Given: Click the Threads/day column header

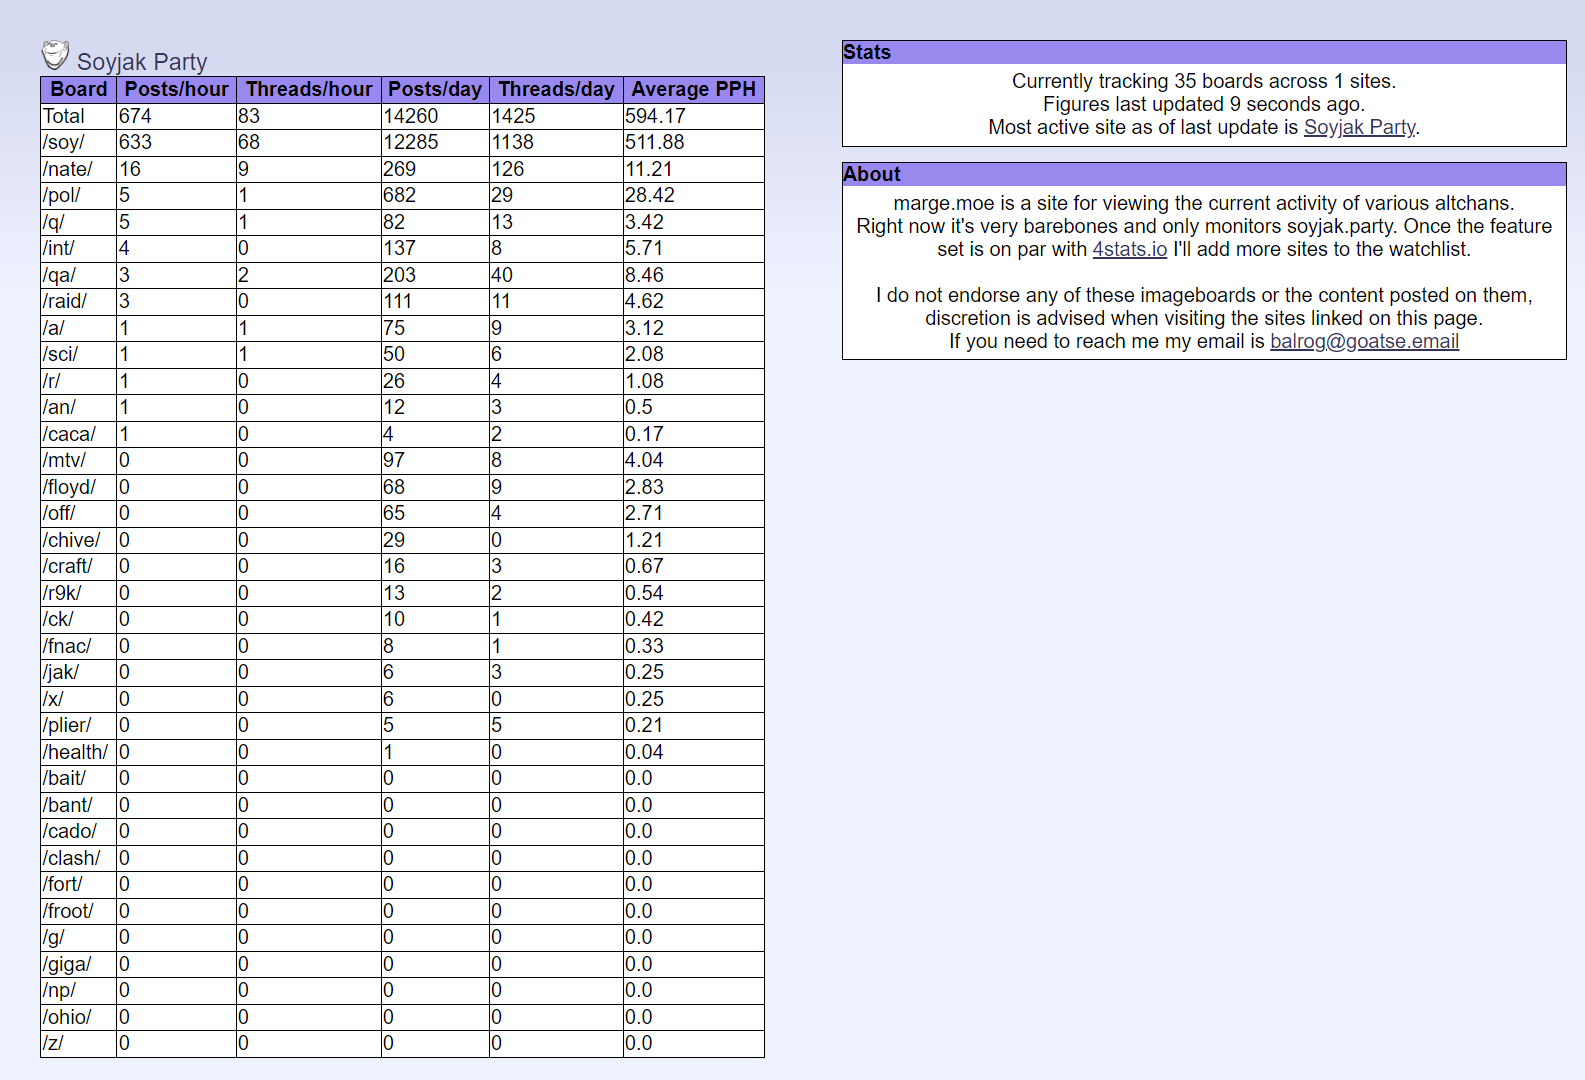Looking at the screenshot, I should coord(556,90).
